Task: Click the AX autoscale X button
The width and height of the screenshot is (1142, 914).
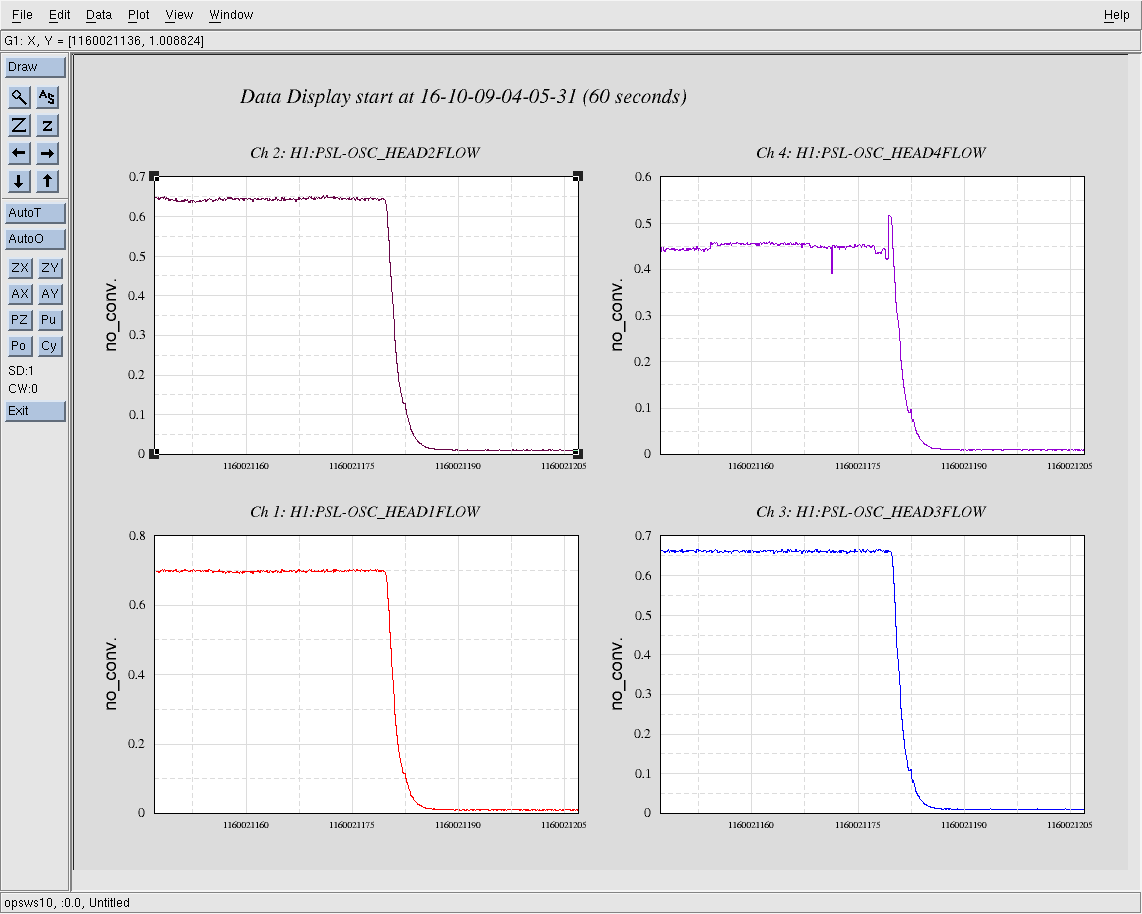Action: [20, 294]
